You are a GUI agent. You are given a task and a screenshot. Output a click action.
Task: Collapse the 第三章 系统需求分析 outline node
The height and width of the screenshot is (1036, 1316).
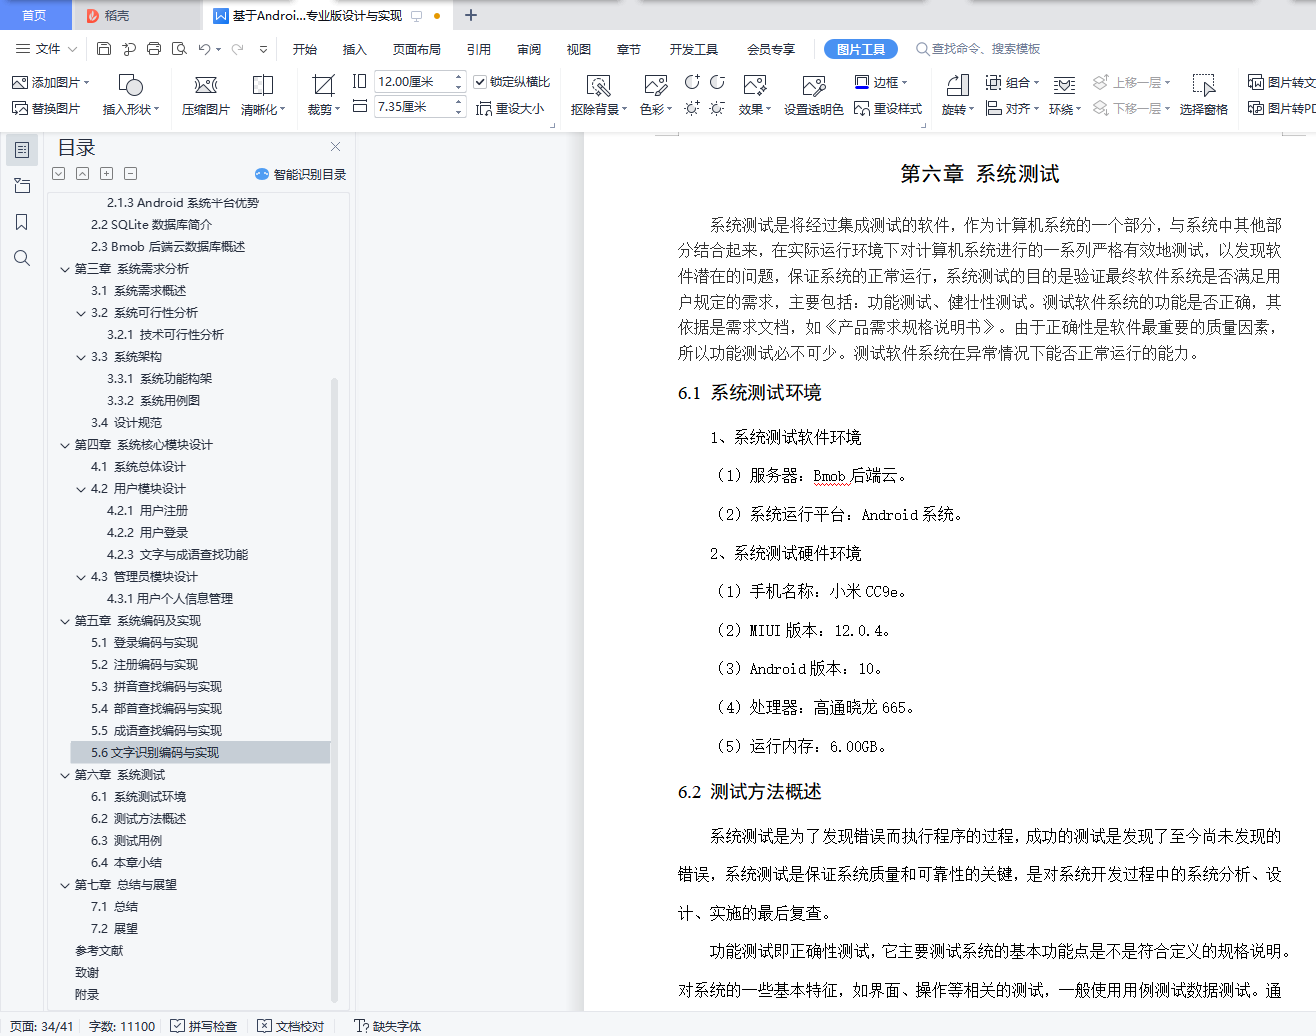65,269
